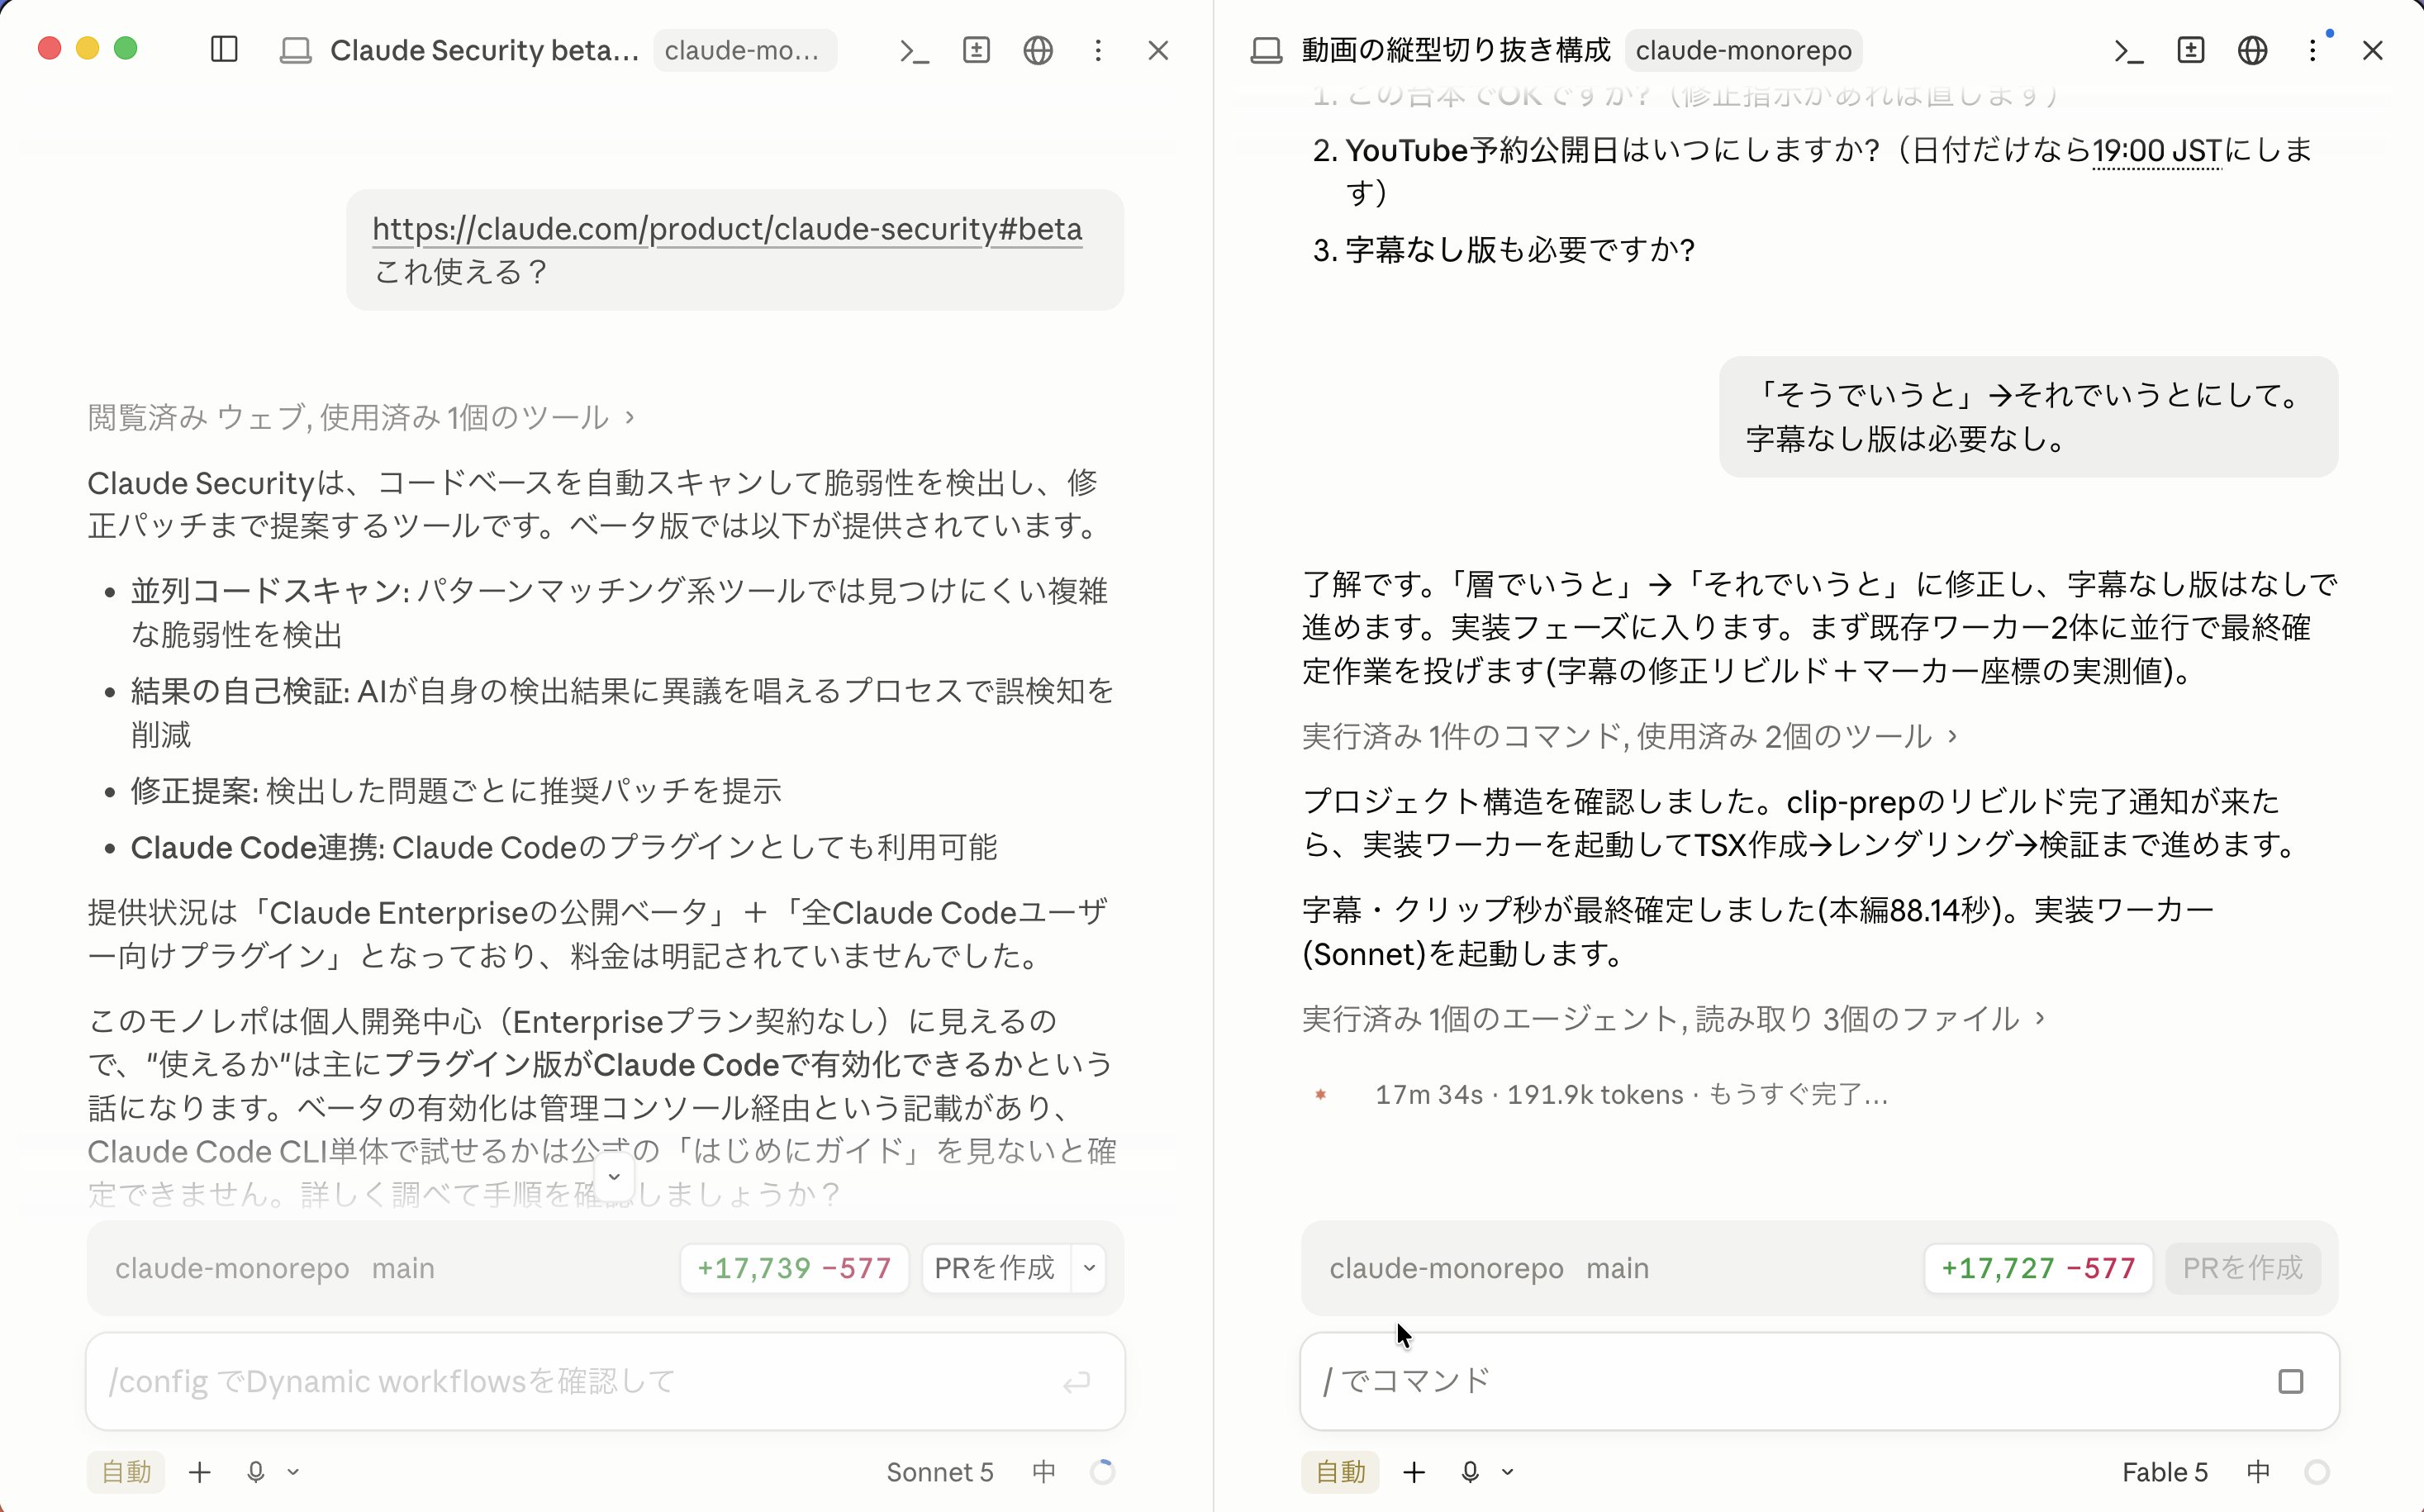The width and height of the screenshot is (2424, 1512).
Task: Open +17,739 -577 diff stats in left pane
Action: tap(794, 1268)
